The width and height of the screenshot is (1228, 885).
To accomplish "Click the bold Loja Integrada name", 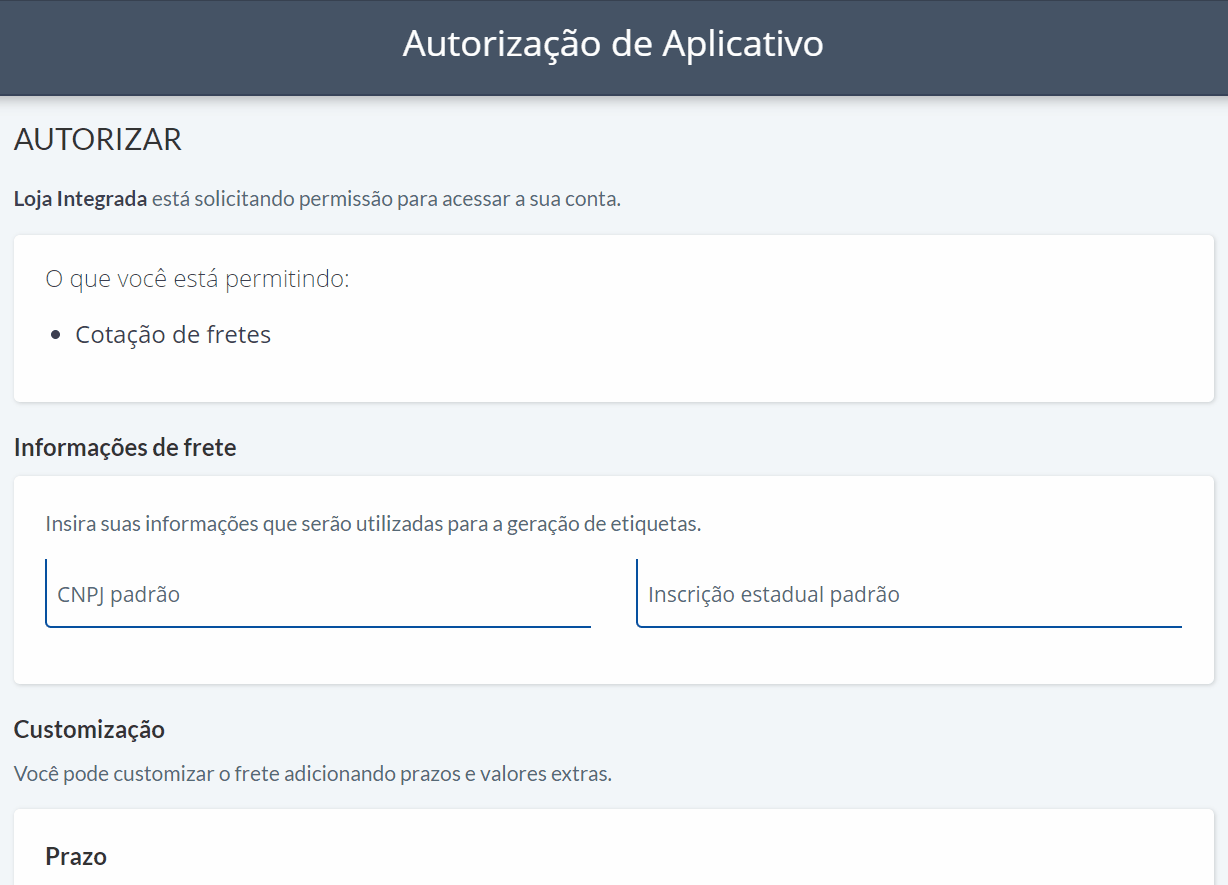I will (x=80, y=198).
